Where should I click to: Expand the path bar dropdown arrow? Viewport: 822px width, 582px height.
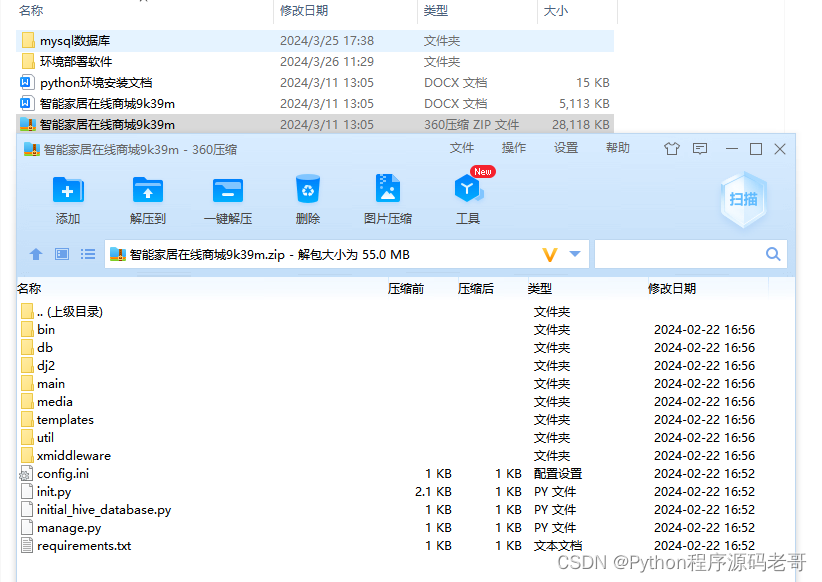point(575,254)
